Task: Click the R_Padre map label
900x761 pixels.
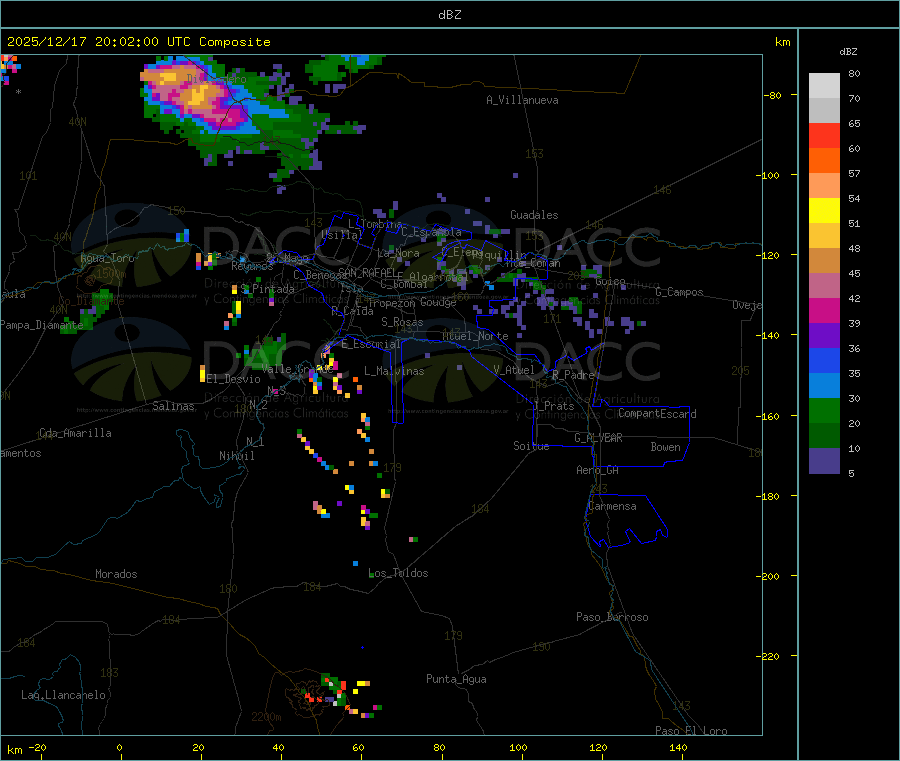Action: click(573, 375)
